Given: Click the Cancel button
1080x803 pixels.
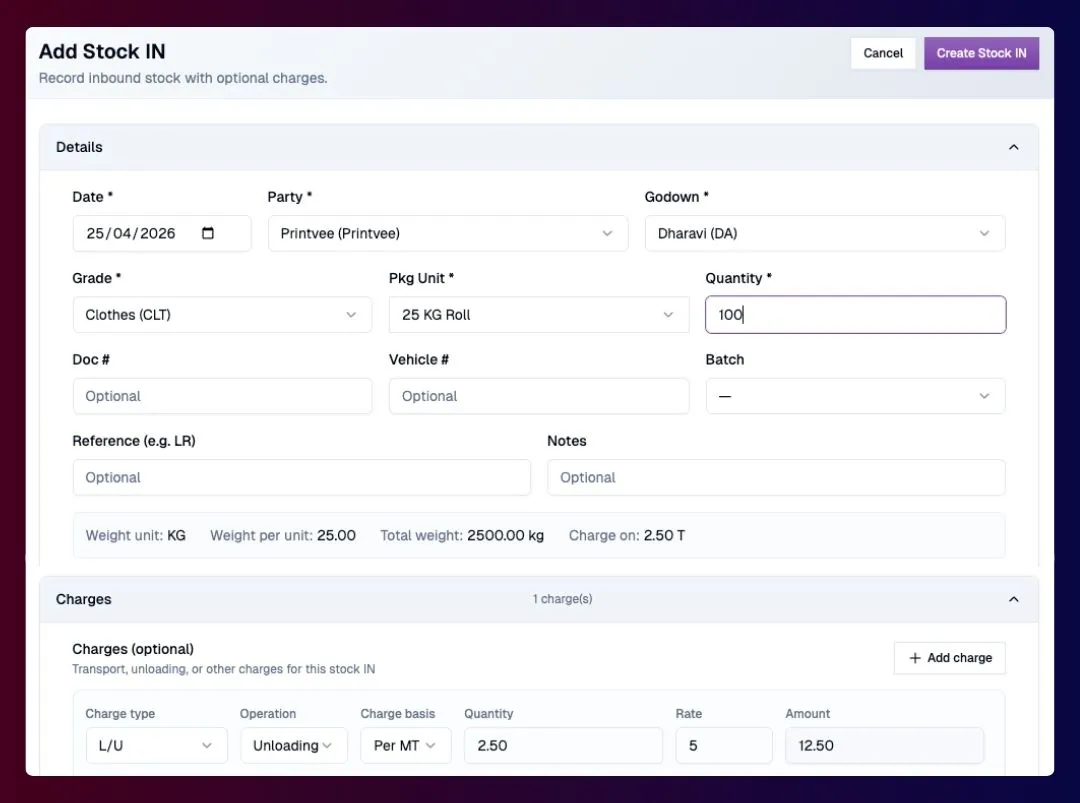Looking at the screenshot, I should [x=882, y=53].
